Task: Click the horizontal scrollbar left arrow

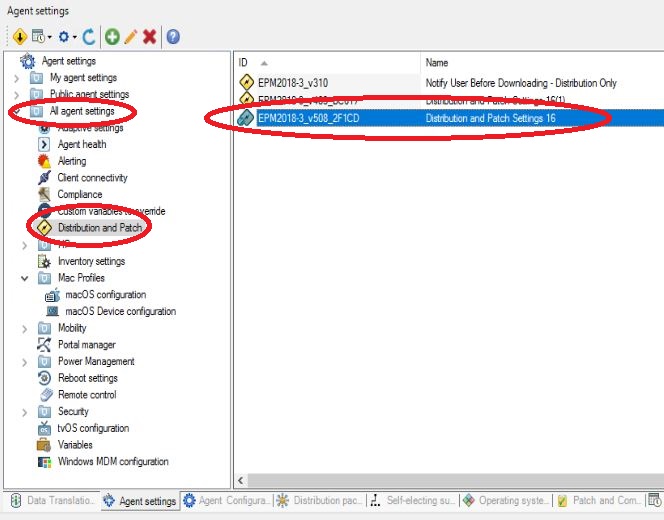Action: point(241,480)
